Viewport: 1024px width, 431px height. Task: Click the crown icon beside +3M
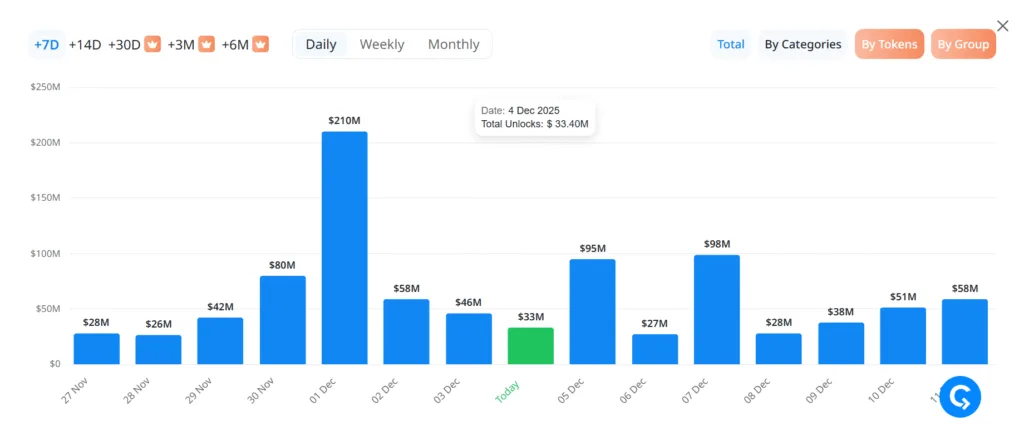[207, 44]
